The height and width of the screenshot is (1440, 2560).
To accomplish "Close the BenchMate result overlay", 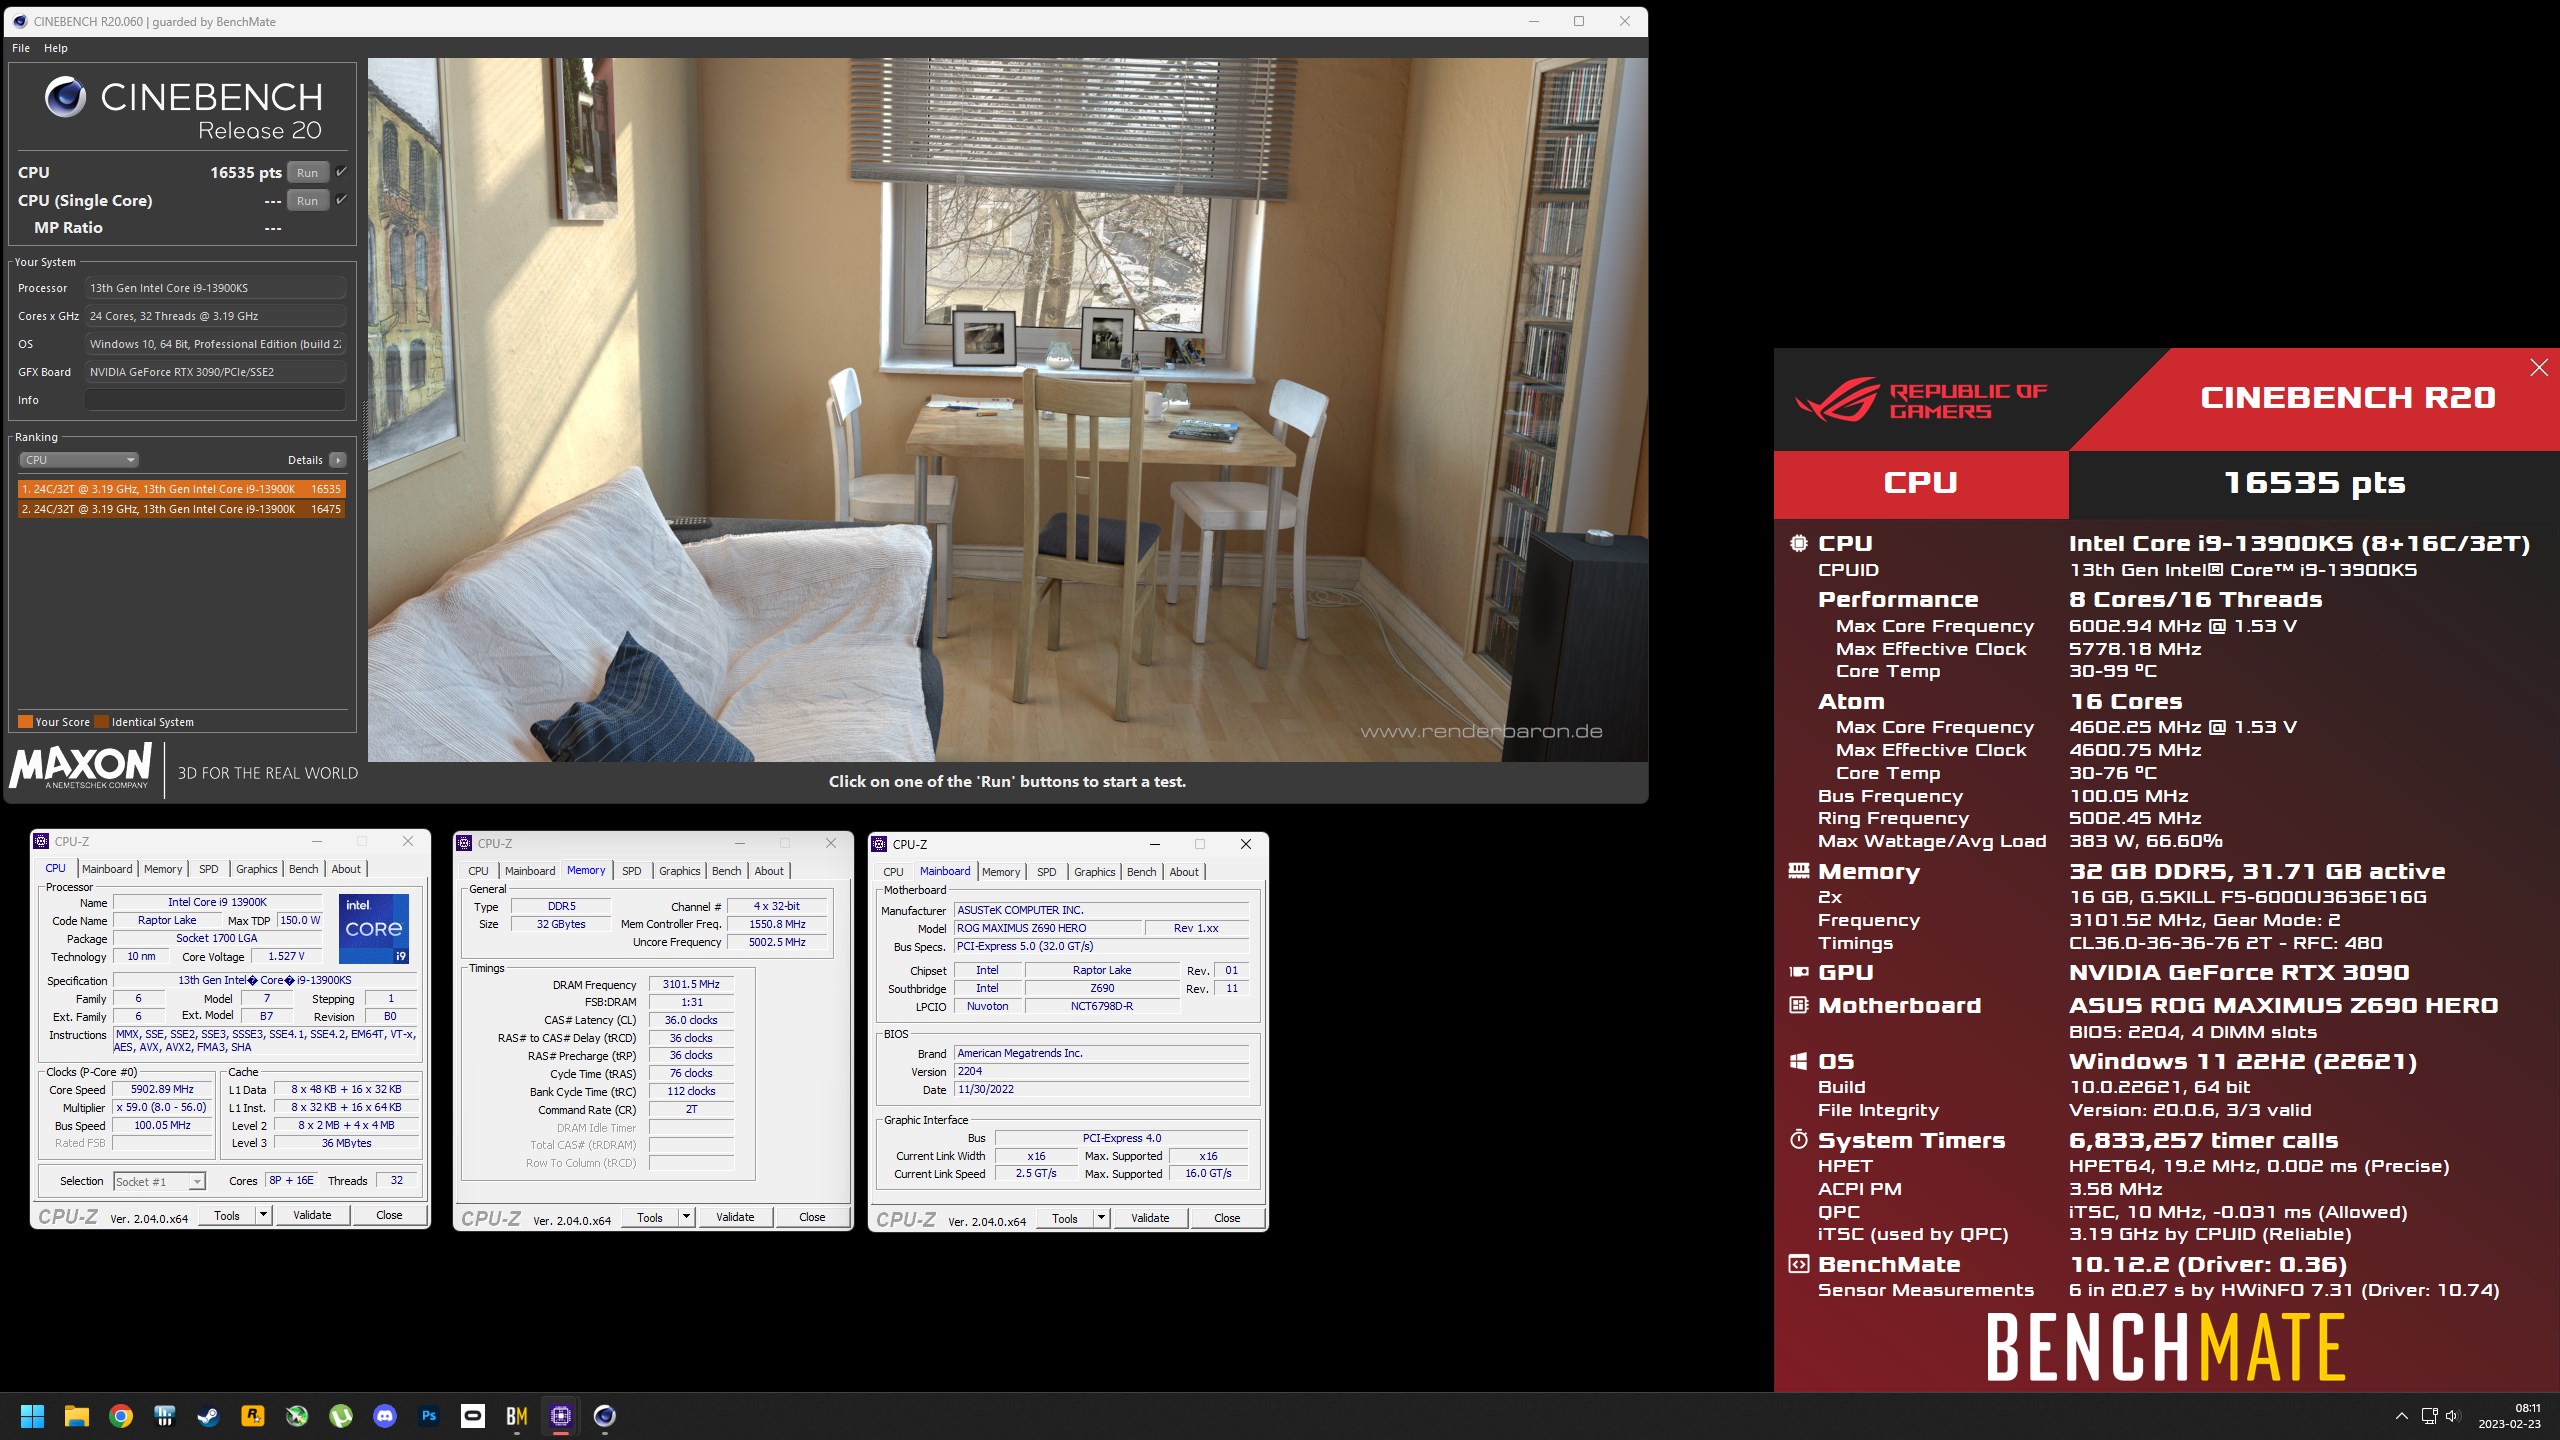I will [2539, 368].
